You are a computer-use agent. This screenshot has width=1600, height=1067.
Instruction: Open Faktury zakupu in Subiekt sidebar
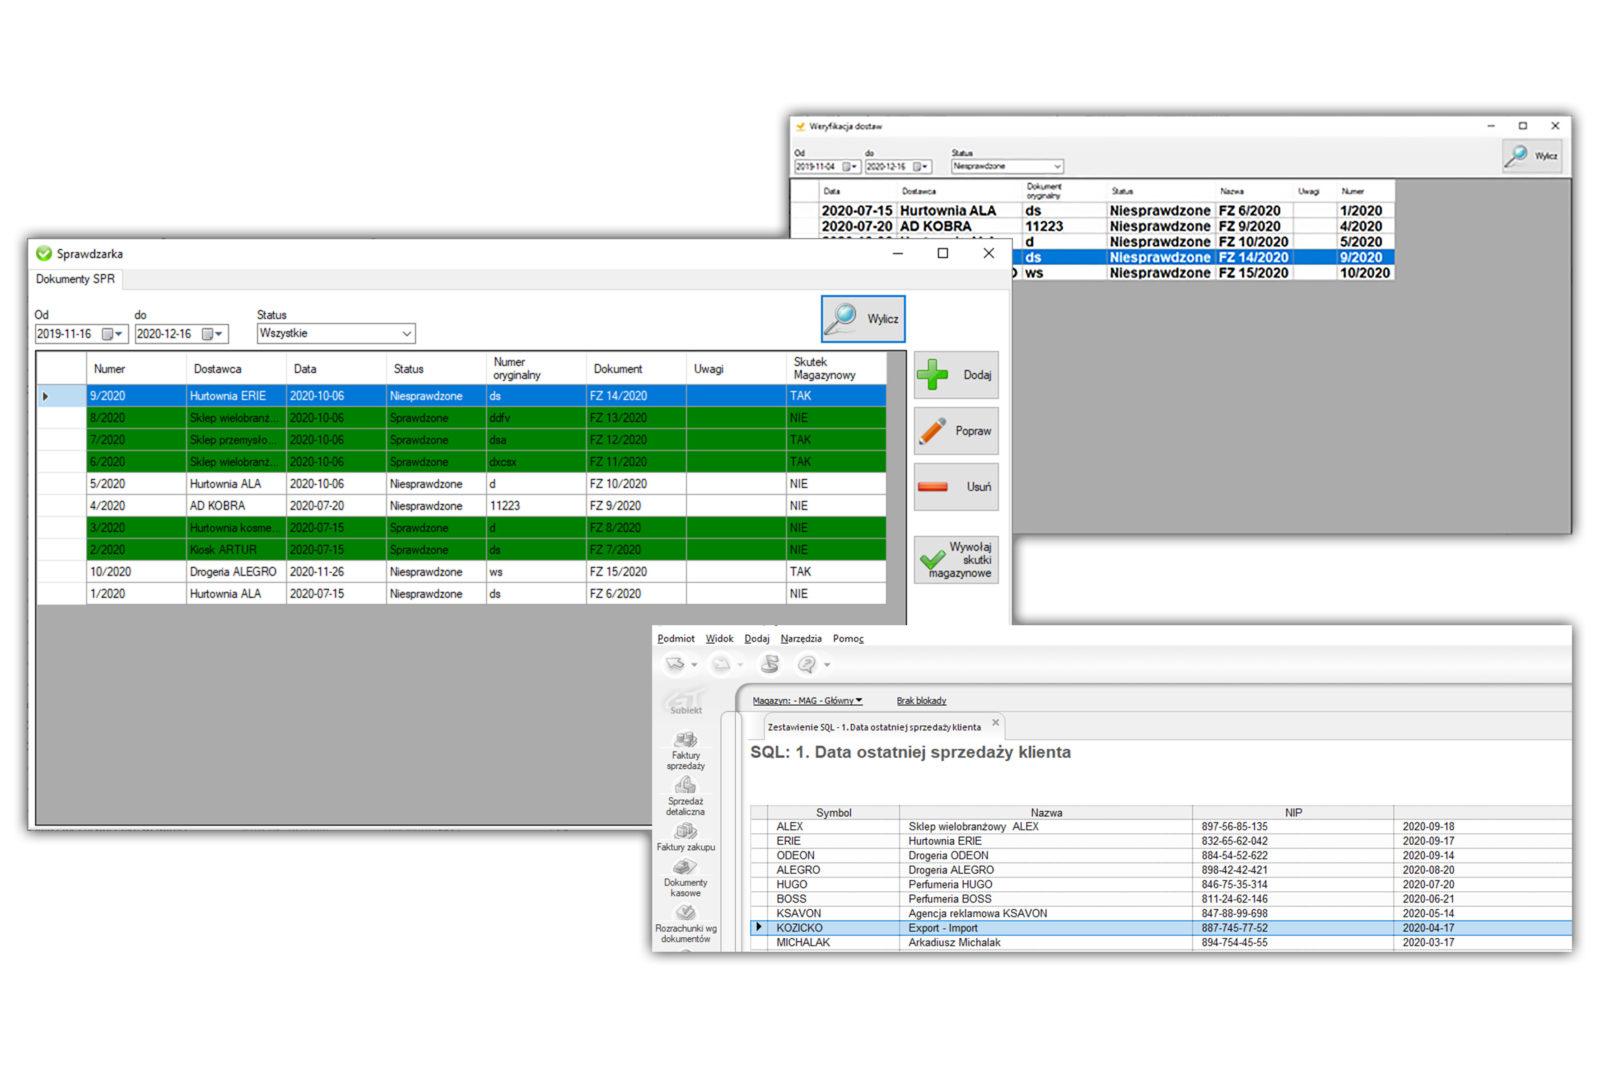click(686, 838)
